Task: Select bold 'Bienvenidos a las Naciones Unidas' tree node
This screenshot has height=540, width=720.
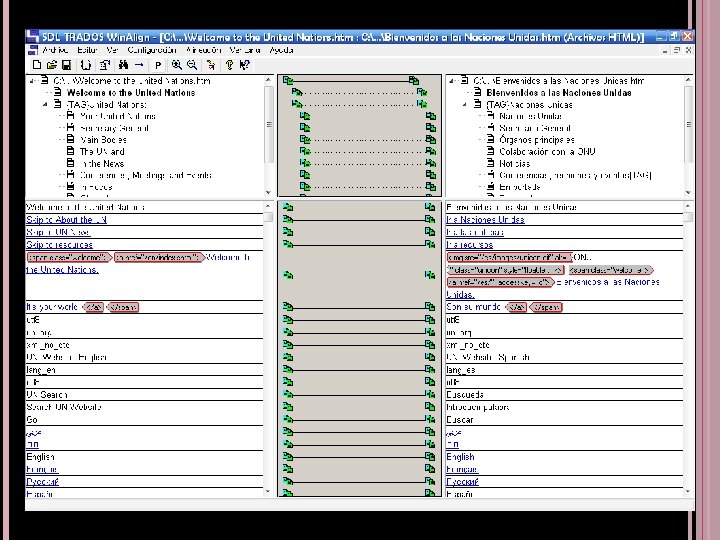Action: click(x=558, y=93)
